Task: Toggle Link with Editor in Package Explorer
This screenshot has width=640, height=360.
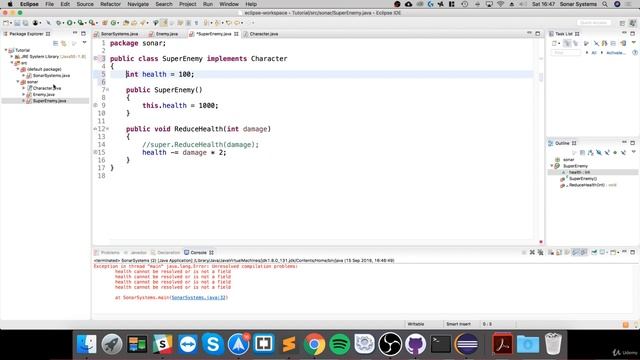Action: (64, 43)
